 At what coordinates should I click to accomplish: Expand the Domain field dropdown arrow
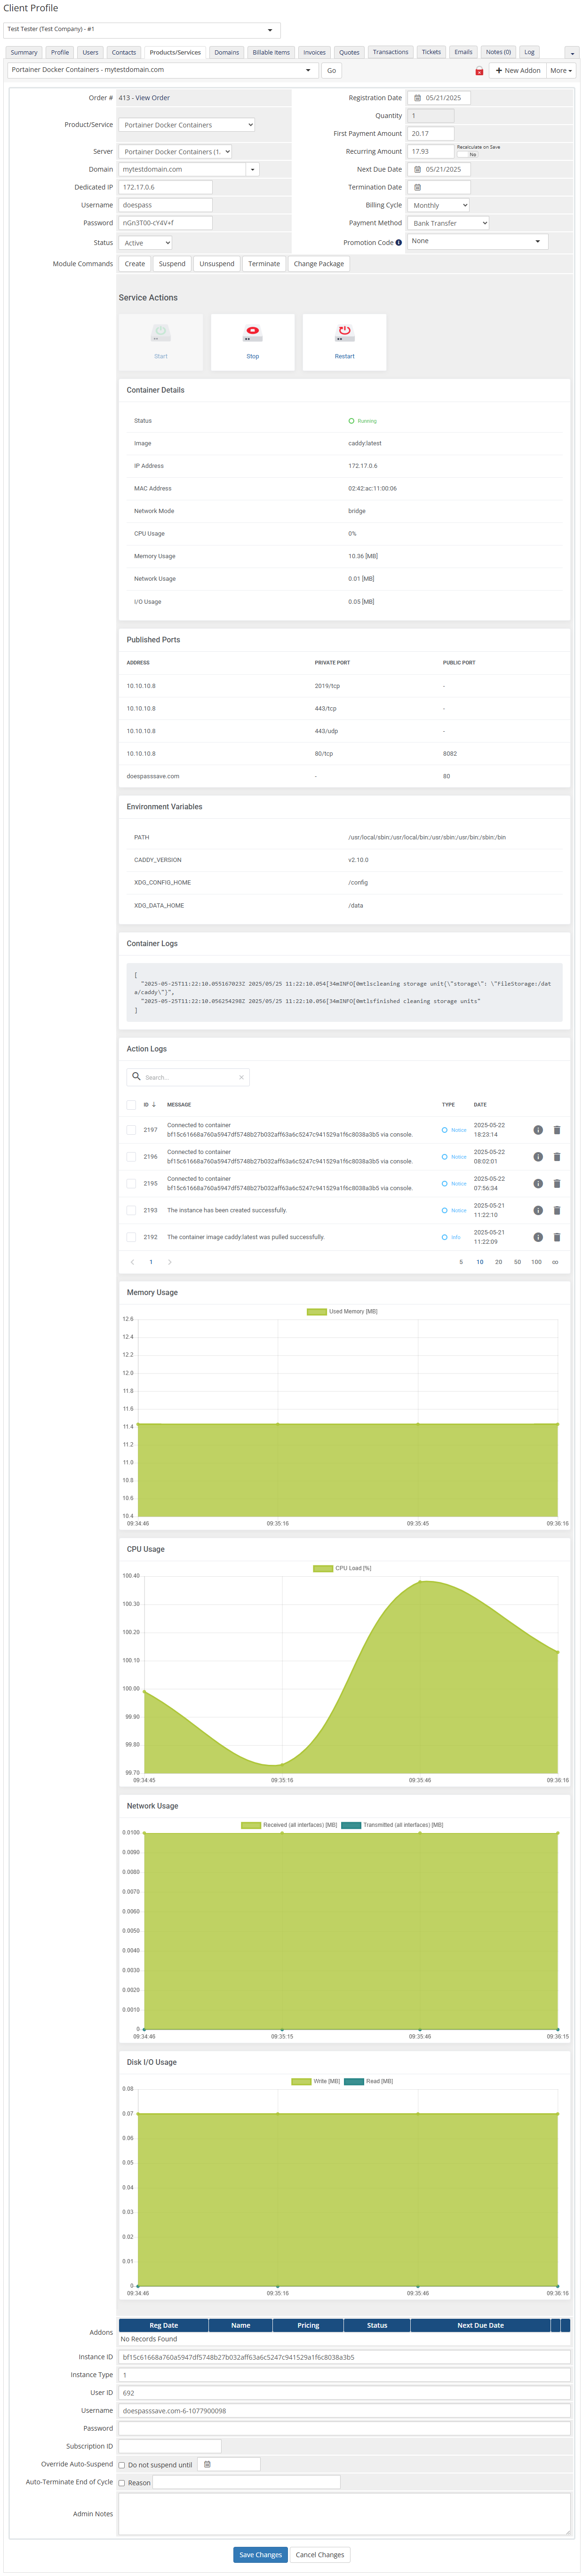coord(252,169)
